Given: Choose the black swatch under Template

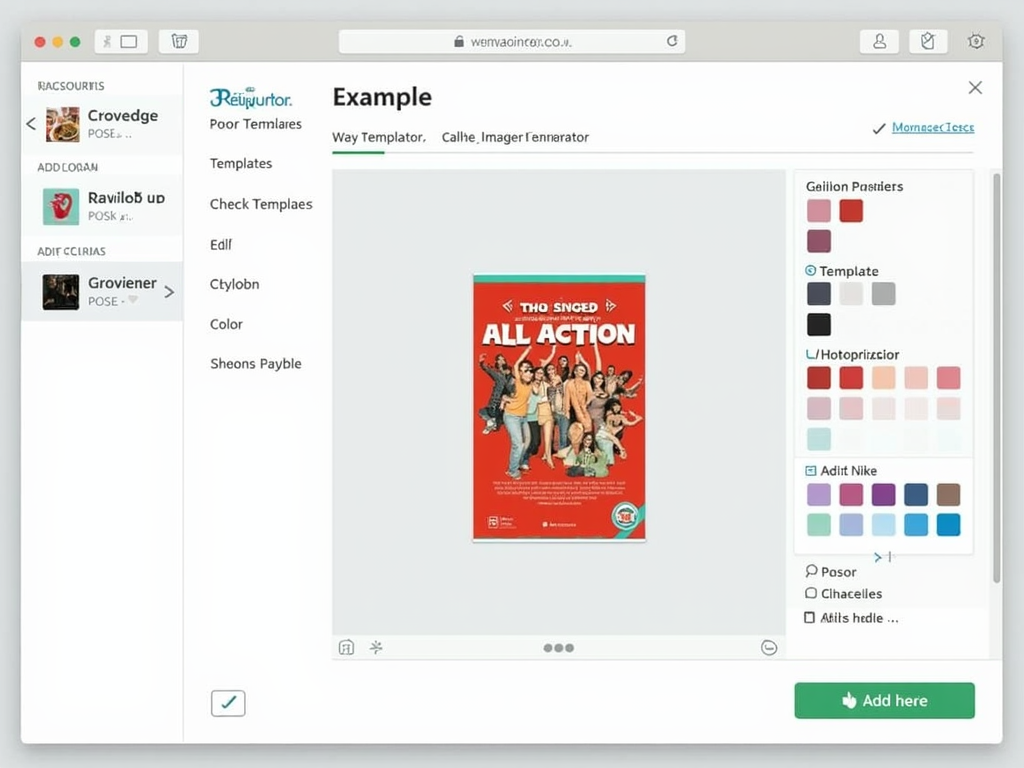Looking at the screenshot, I should [818, 324].
